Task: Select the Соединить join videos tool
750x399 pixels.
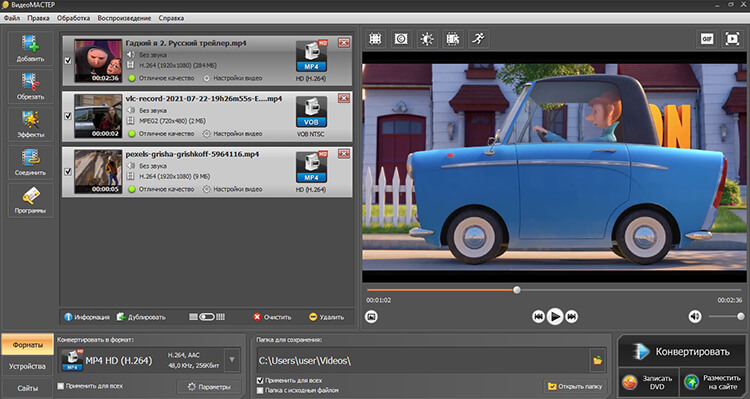Action: 30,162
